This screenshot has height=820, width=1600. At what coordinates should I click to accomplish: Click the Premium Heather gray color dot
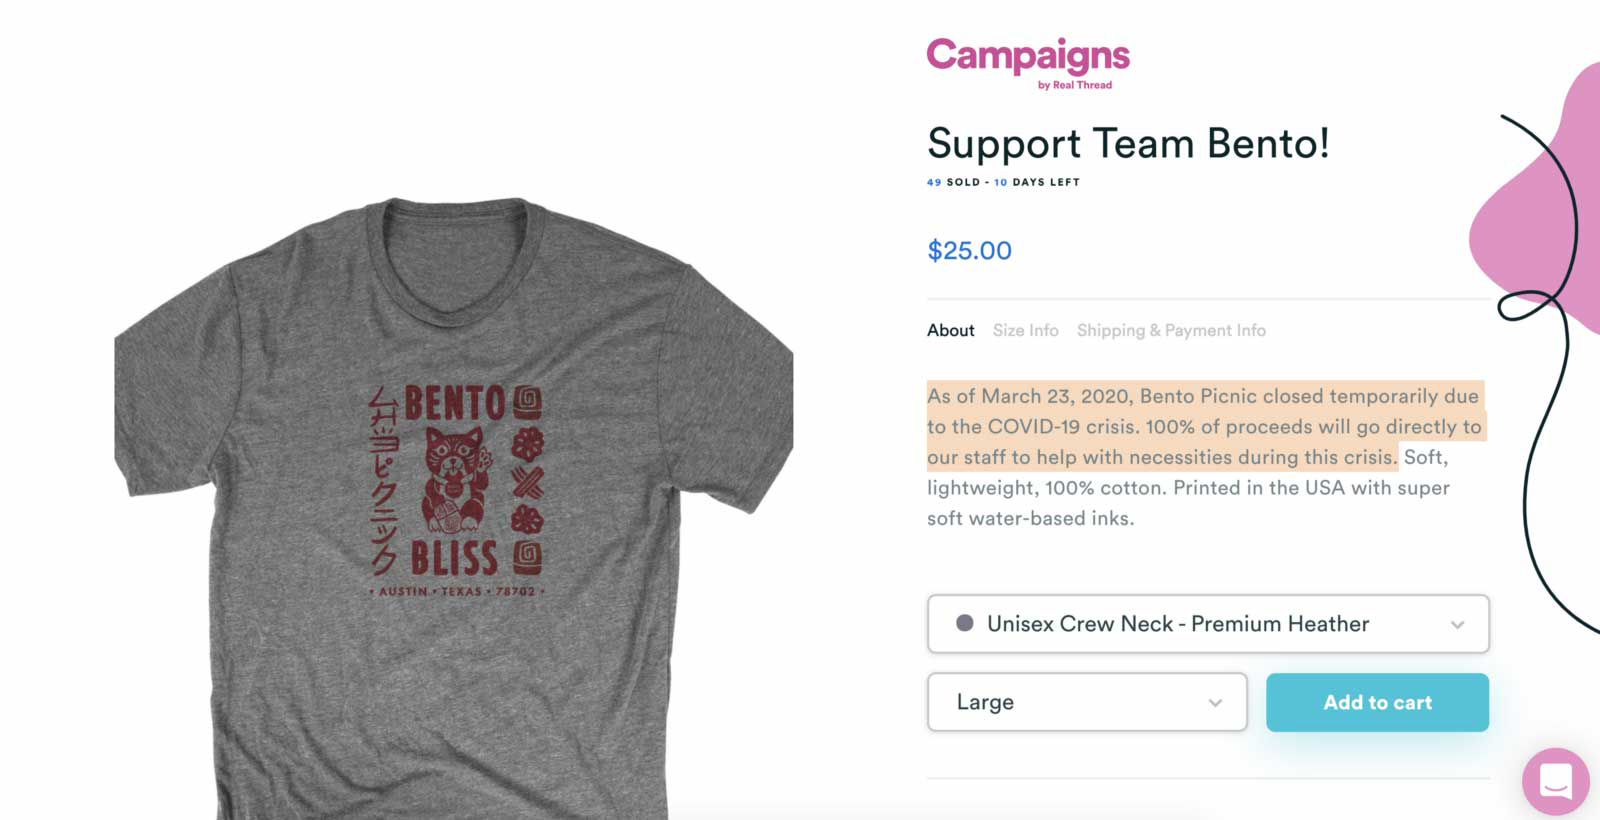[965, 623]
